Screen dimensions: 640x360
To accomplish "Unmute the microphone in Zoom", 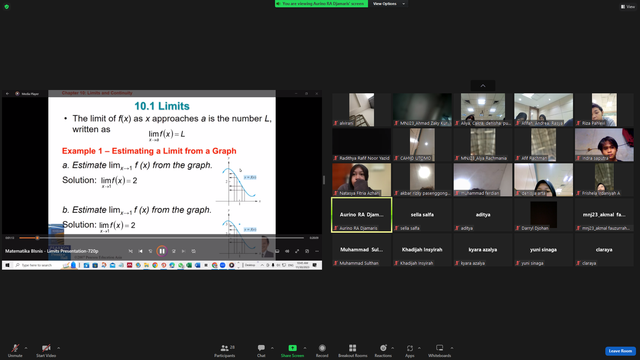I will click(x=15, y=350).
